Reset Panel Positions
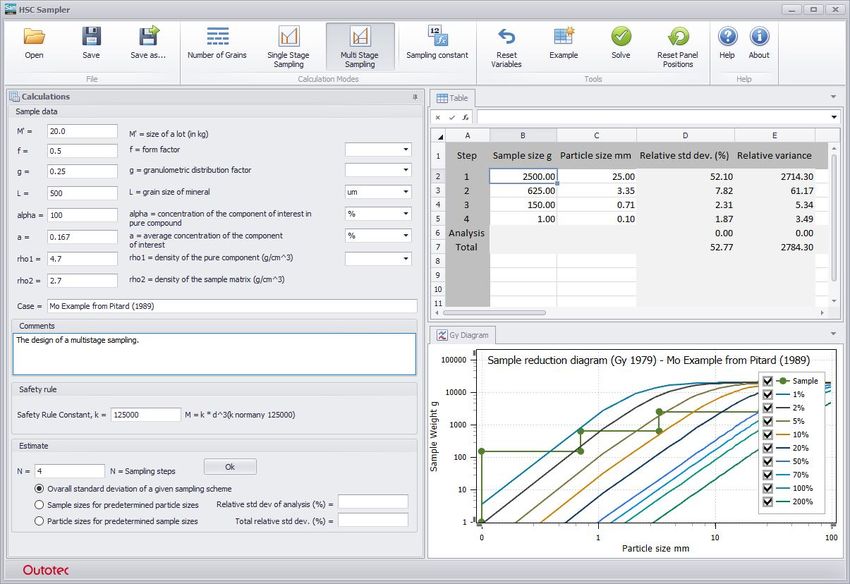This screenshot has height=584, width=850. coord(678,47)
